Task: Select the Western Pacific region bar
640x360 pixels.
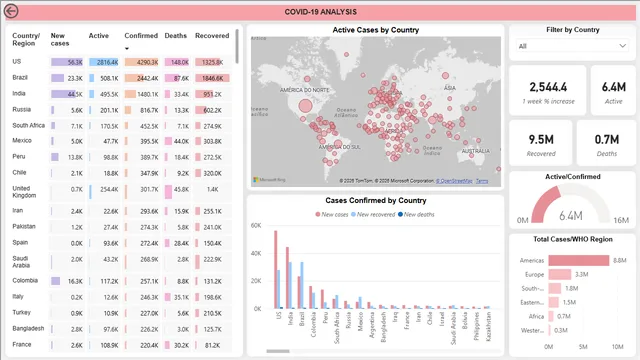Action: click(x=549, y=330)
